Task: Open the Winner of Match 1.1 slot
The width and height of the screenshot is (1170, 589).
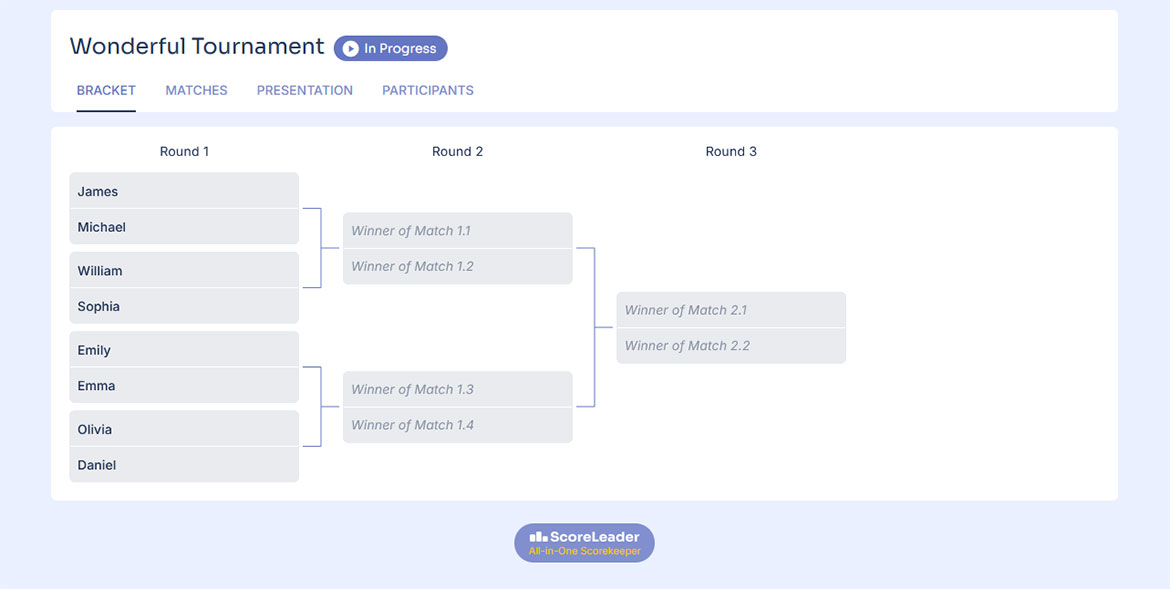Action: (457, 231)
